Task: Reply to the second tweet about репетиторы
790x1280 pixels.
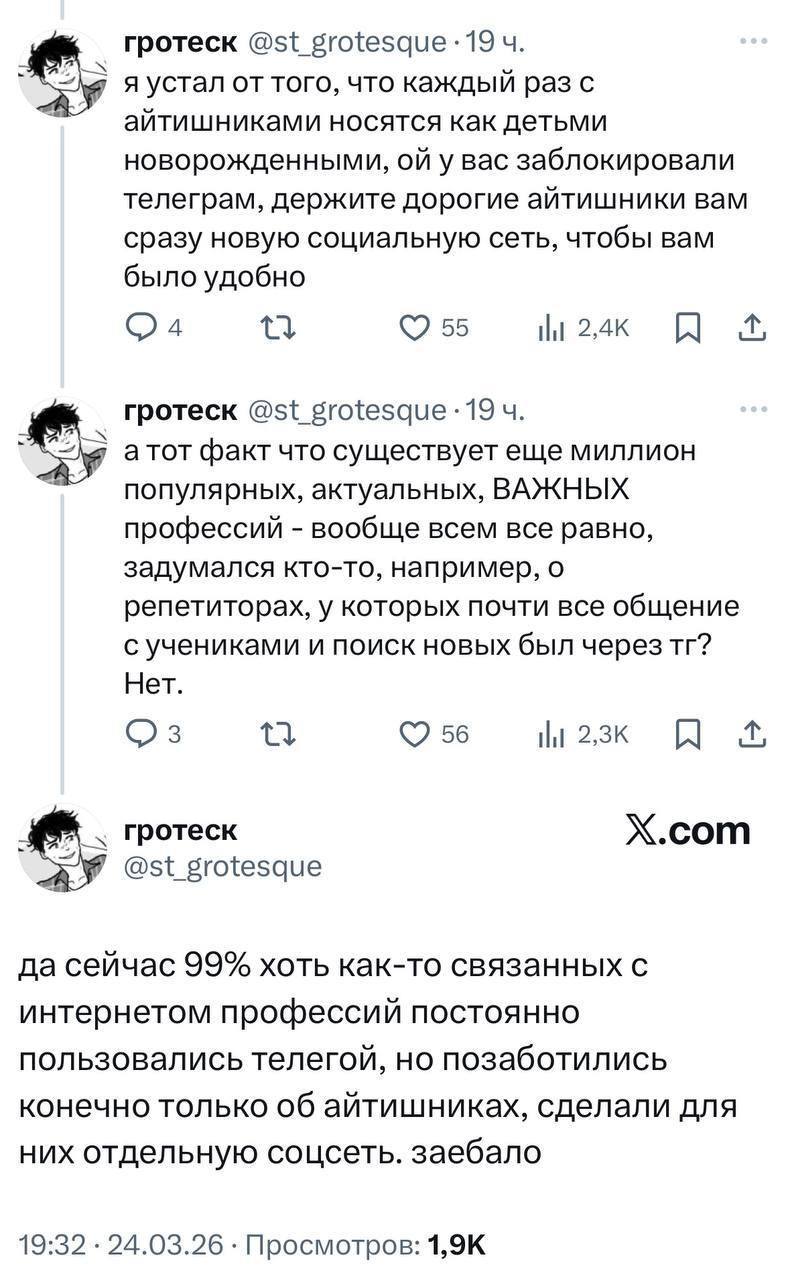Action: coord(140,734)
